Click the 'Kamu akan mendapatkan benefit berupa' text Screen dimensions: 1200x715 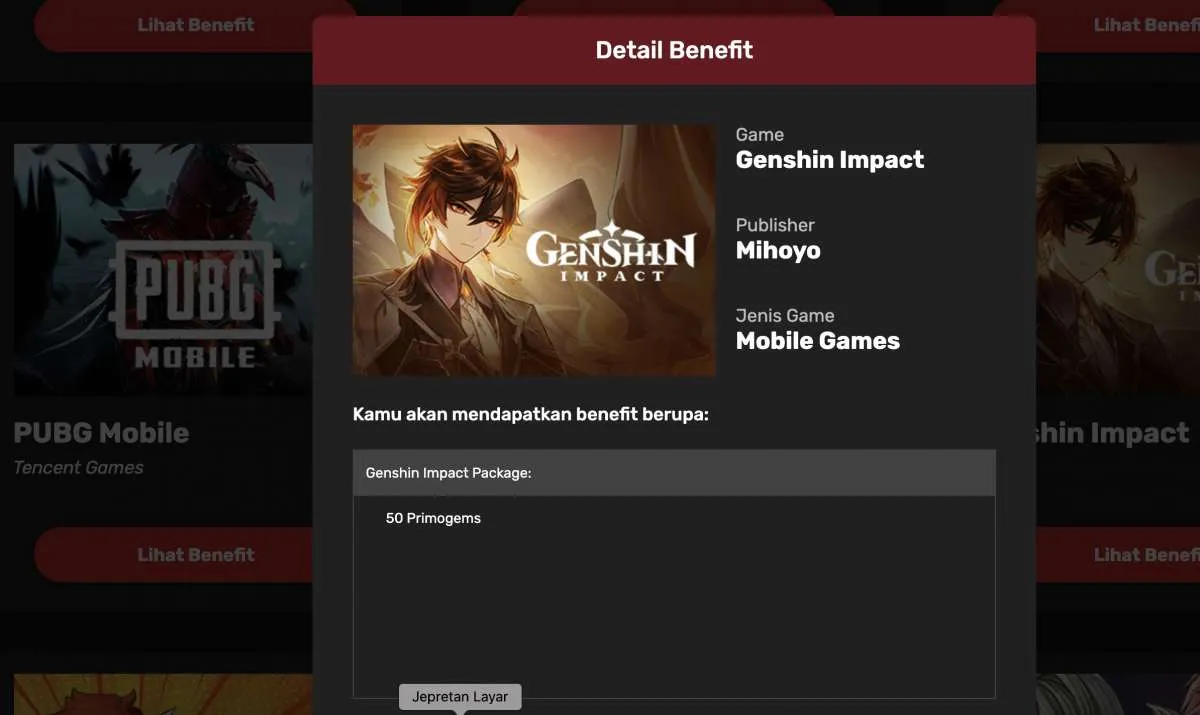coord(531,414)
